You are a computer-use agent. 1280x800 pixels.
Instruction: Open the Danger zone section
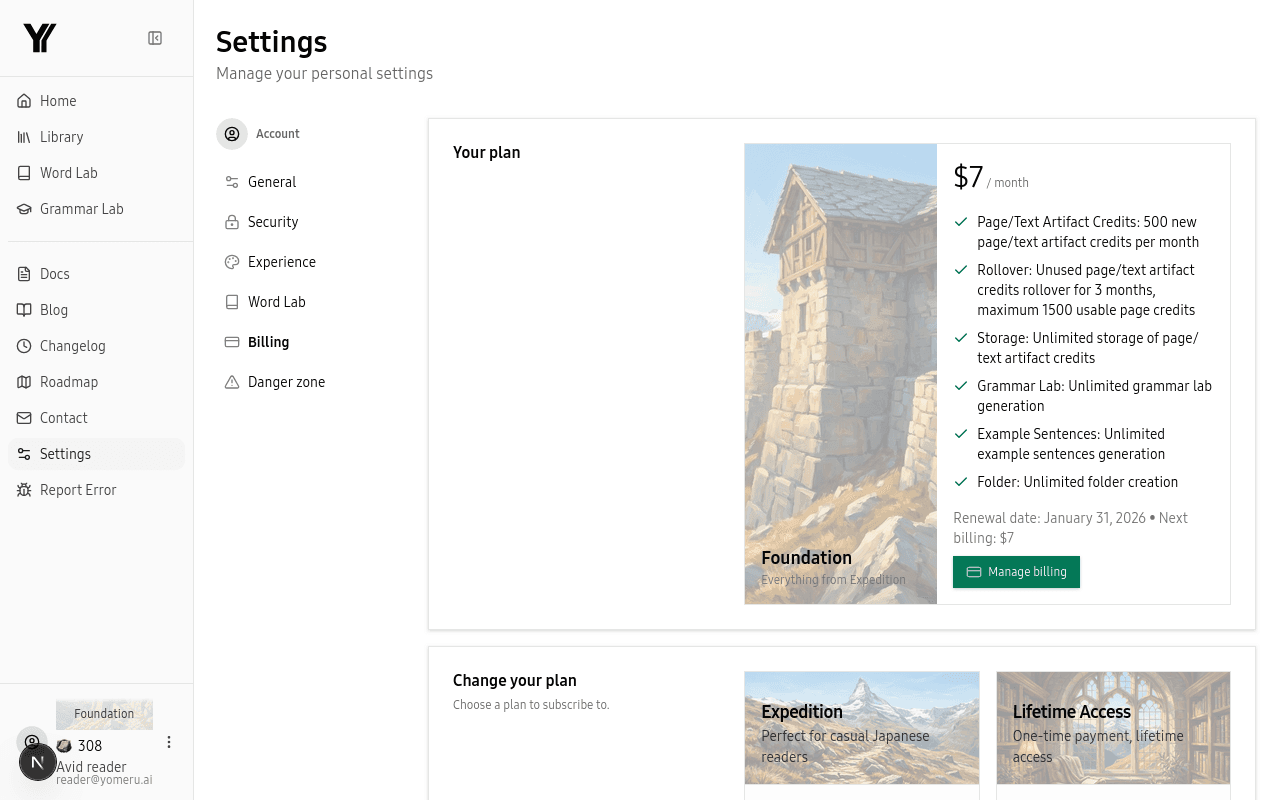point(286,382)
